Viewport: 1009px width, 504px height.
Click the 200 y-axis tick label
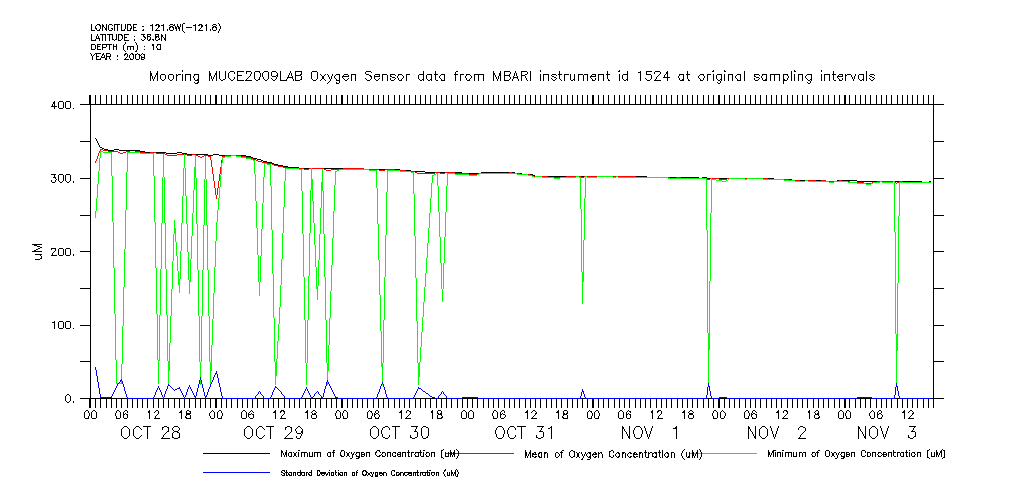click(63, 252)
